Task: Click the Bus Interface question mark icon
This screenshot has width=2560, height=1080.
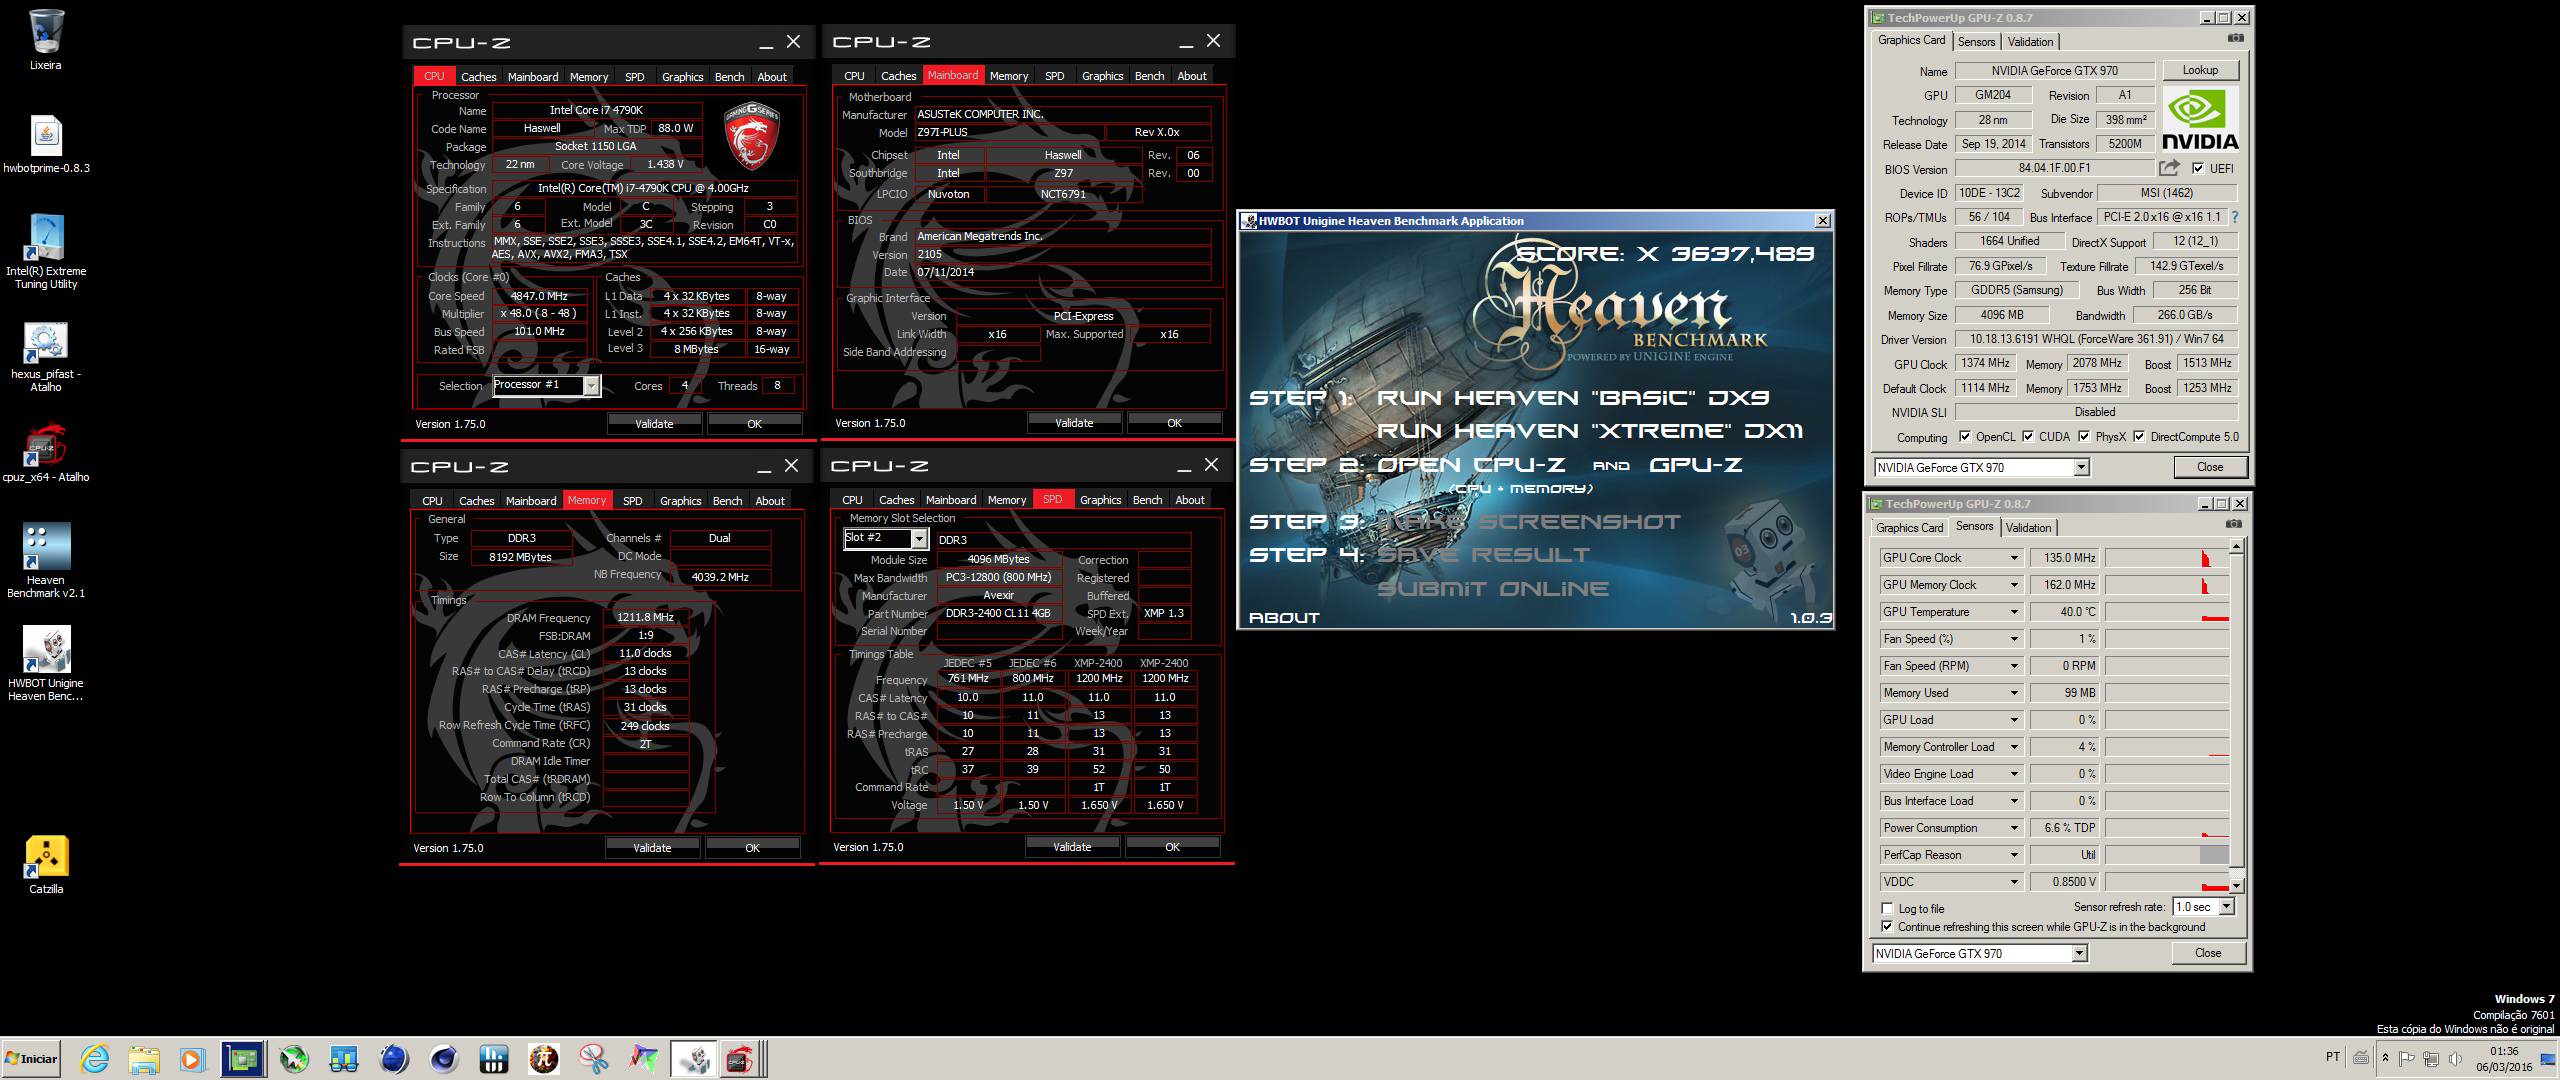Action: tap(2235, 217)
